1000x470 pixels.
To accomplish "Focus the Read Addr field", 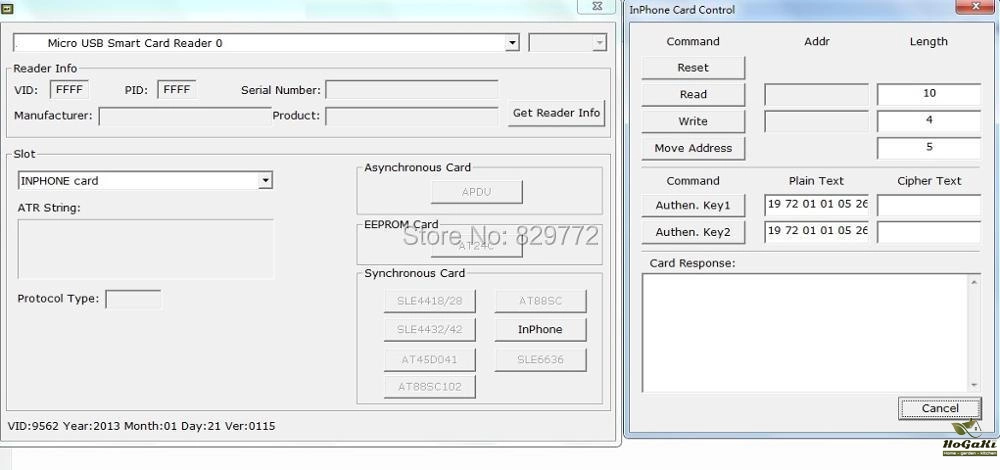I will click(816, 94).
